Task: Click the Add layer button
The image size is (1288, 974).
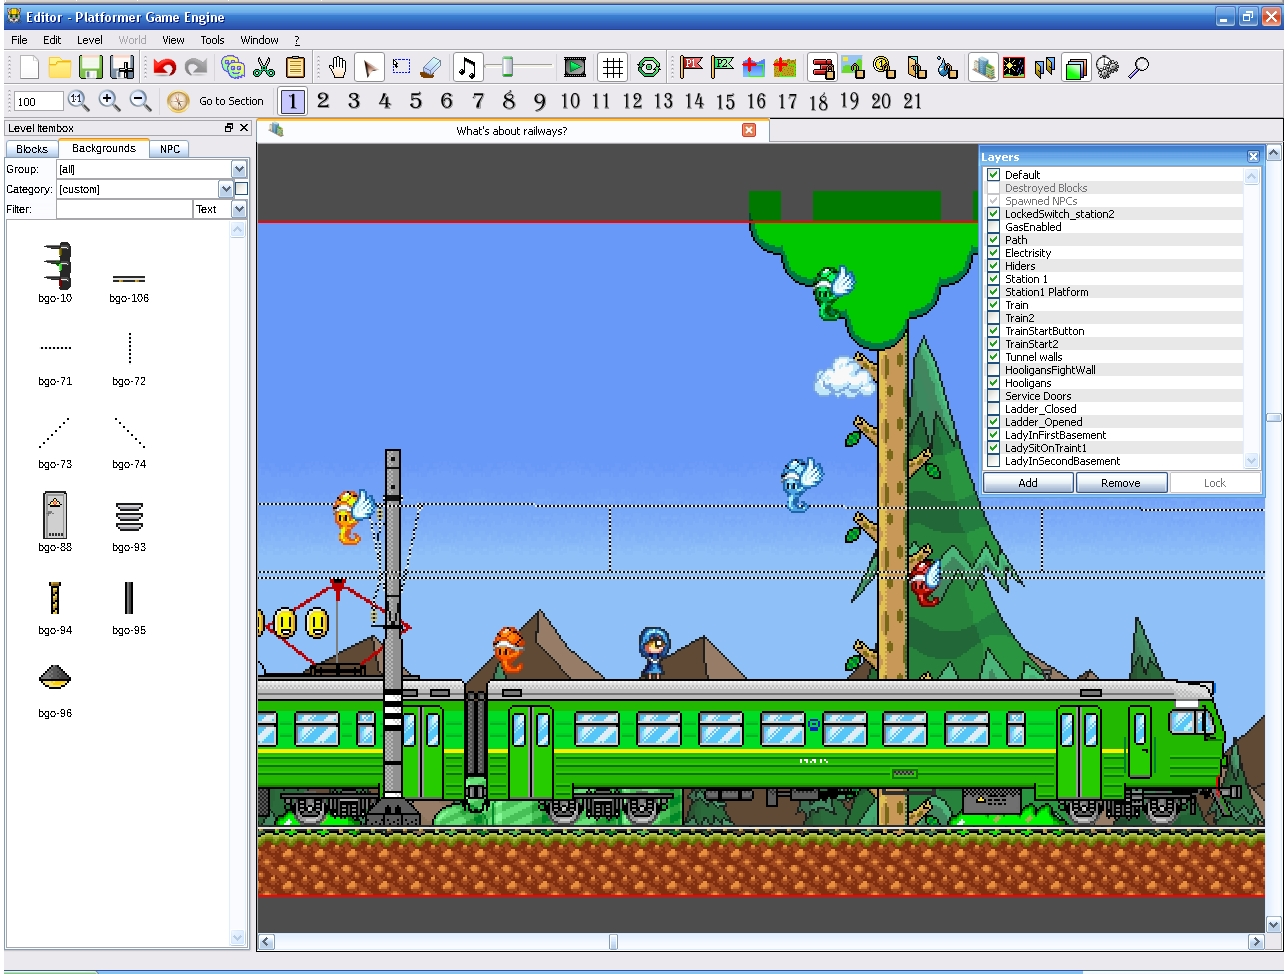Action: click(x=1028, y=483)
